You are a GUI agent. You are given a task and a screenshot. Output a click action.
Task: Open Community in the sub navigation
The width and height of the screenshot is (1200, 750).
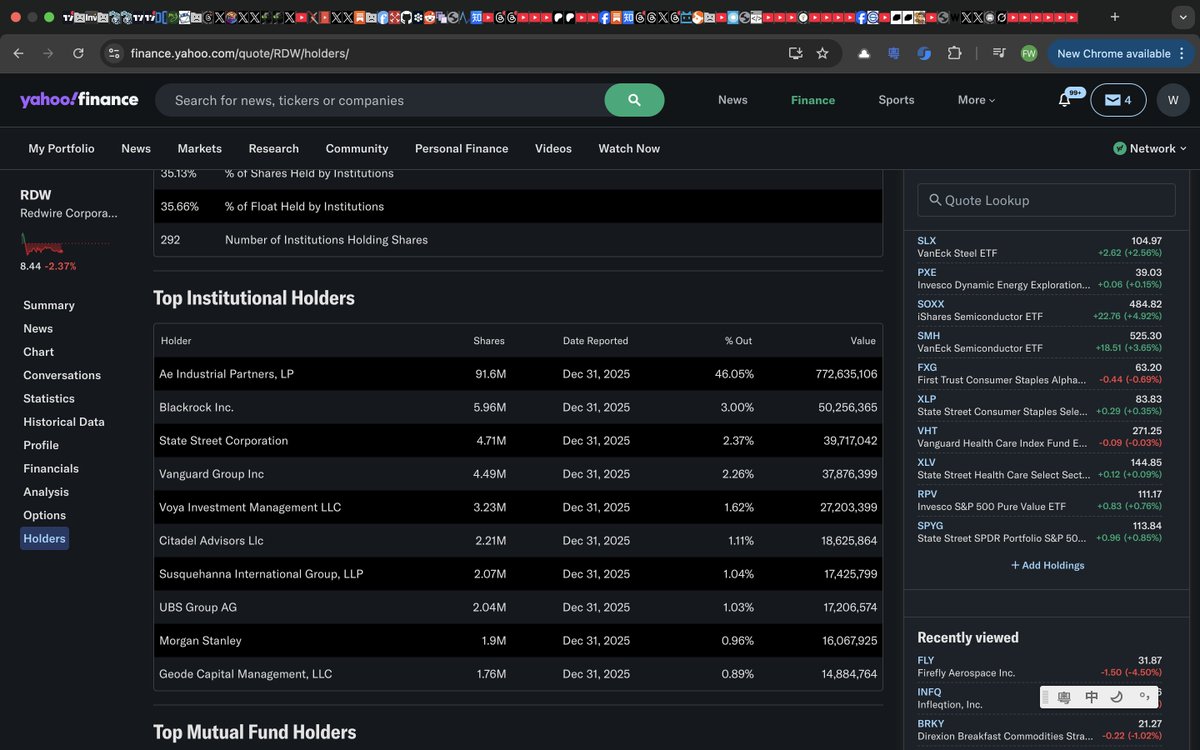click(357, 148)
